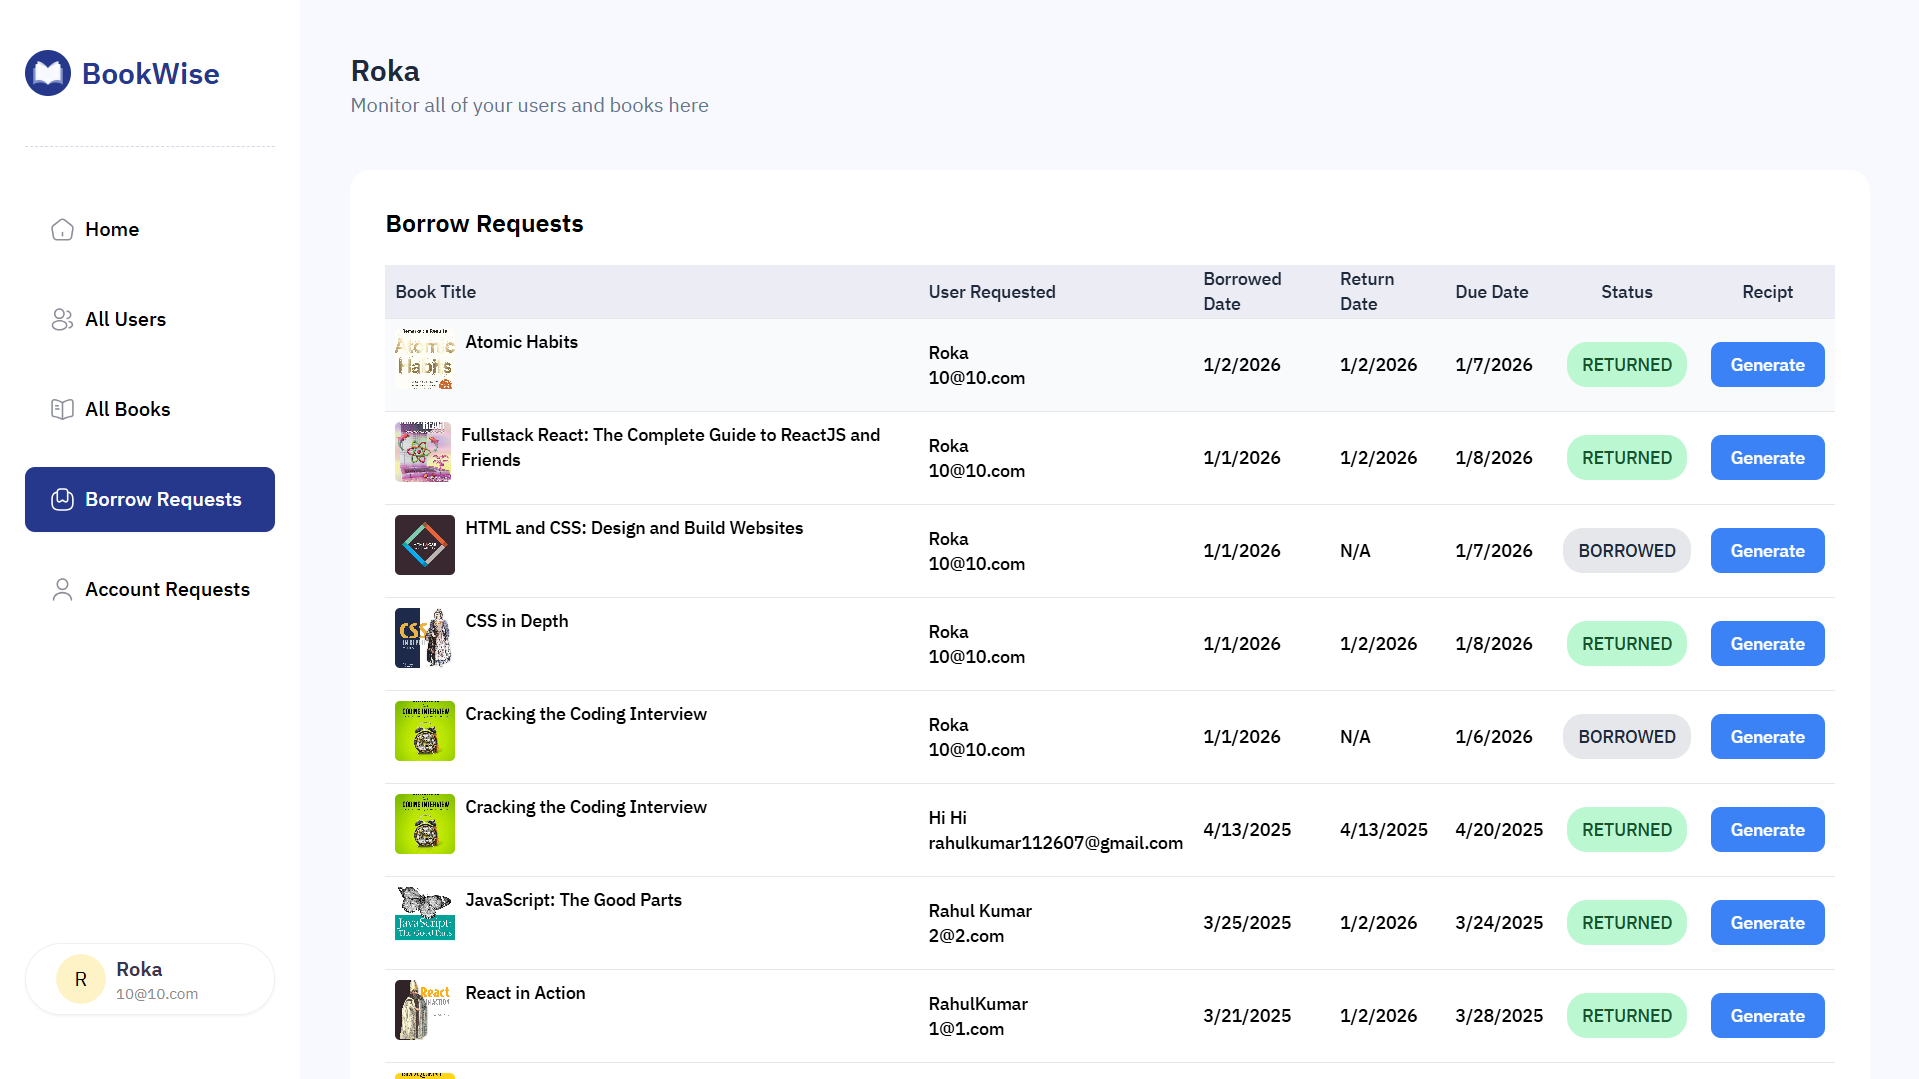
Task: Select the Home icon in the sidebar
Action: pyautogui.click(x=62, y=229)
